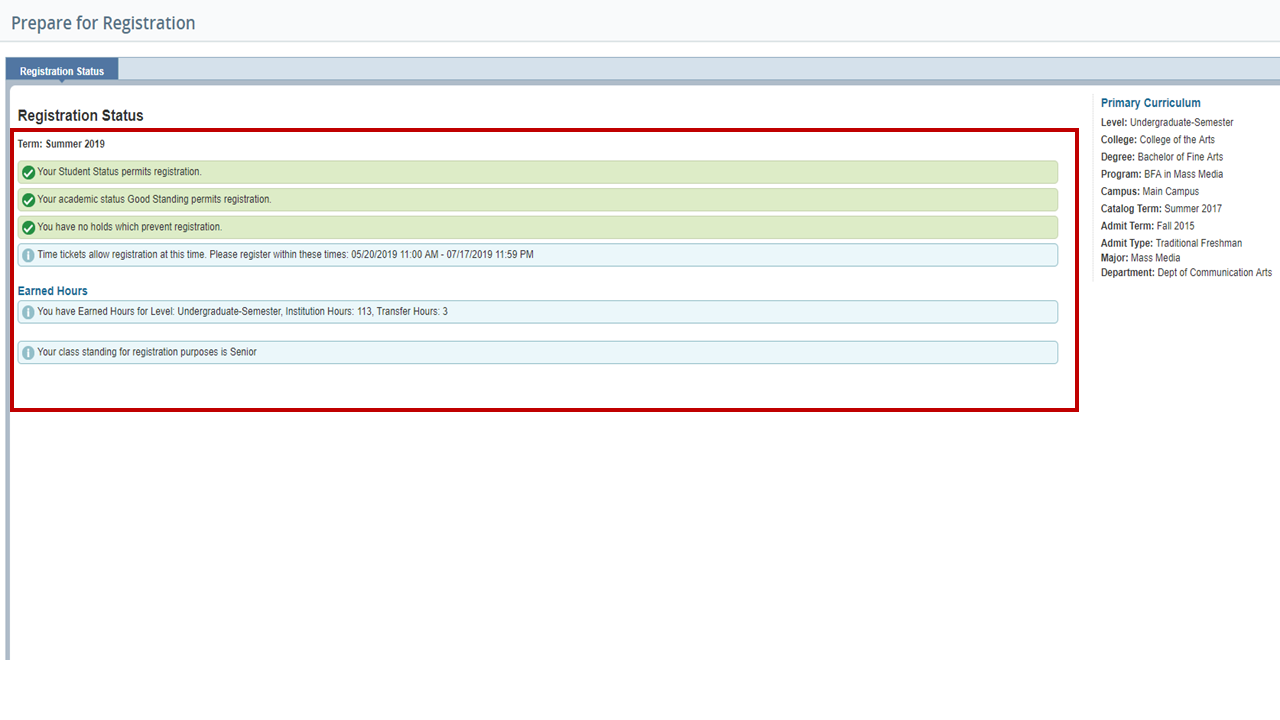This screenshot has height=720, width=1280.
Task: Select the info icon beside class standing message
Action: 29,352
